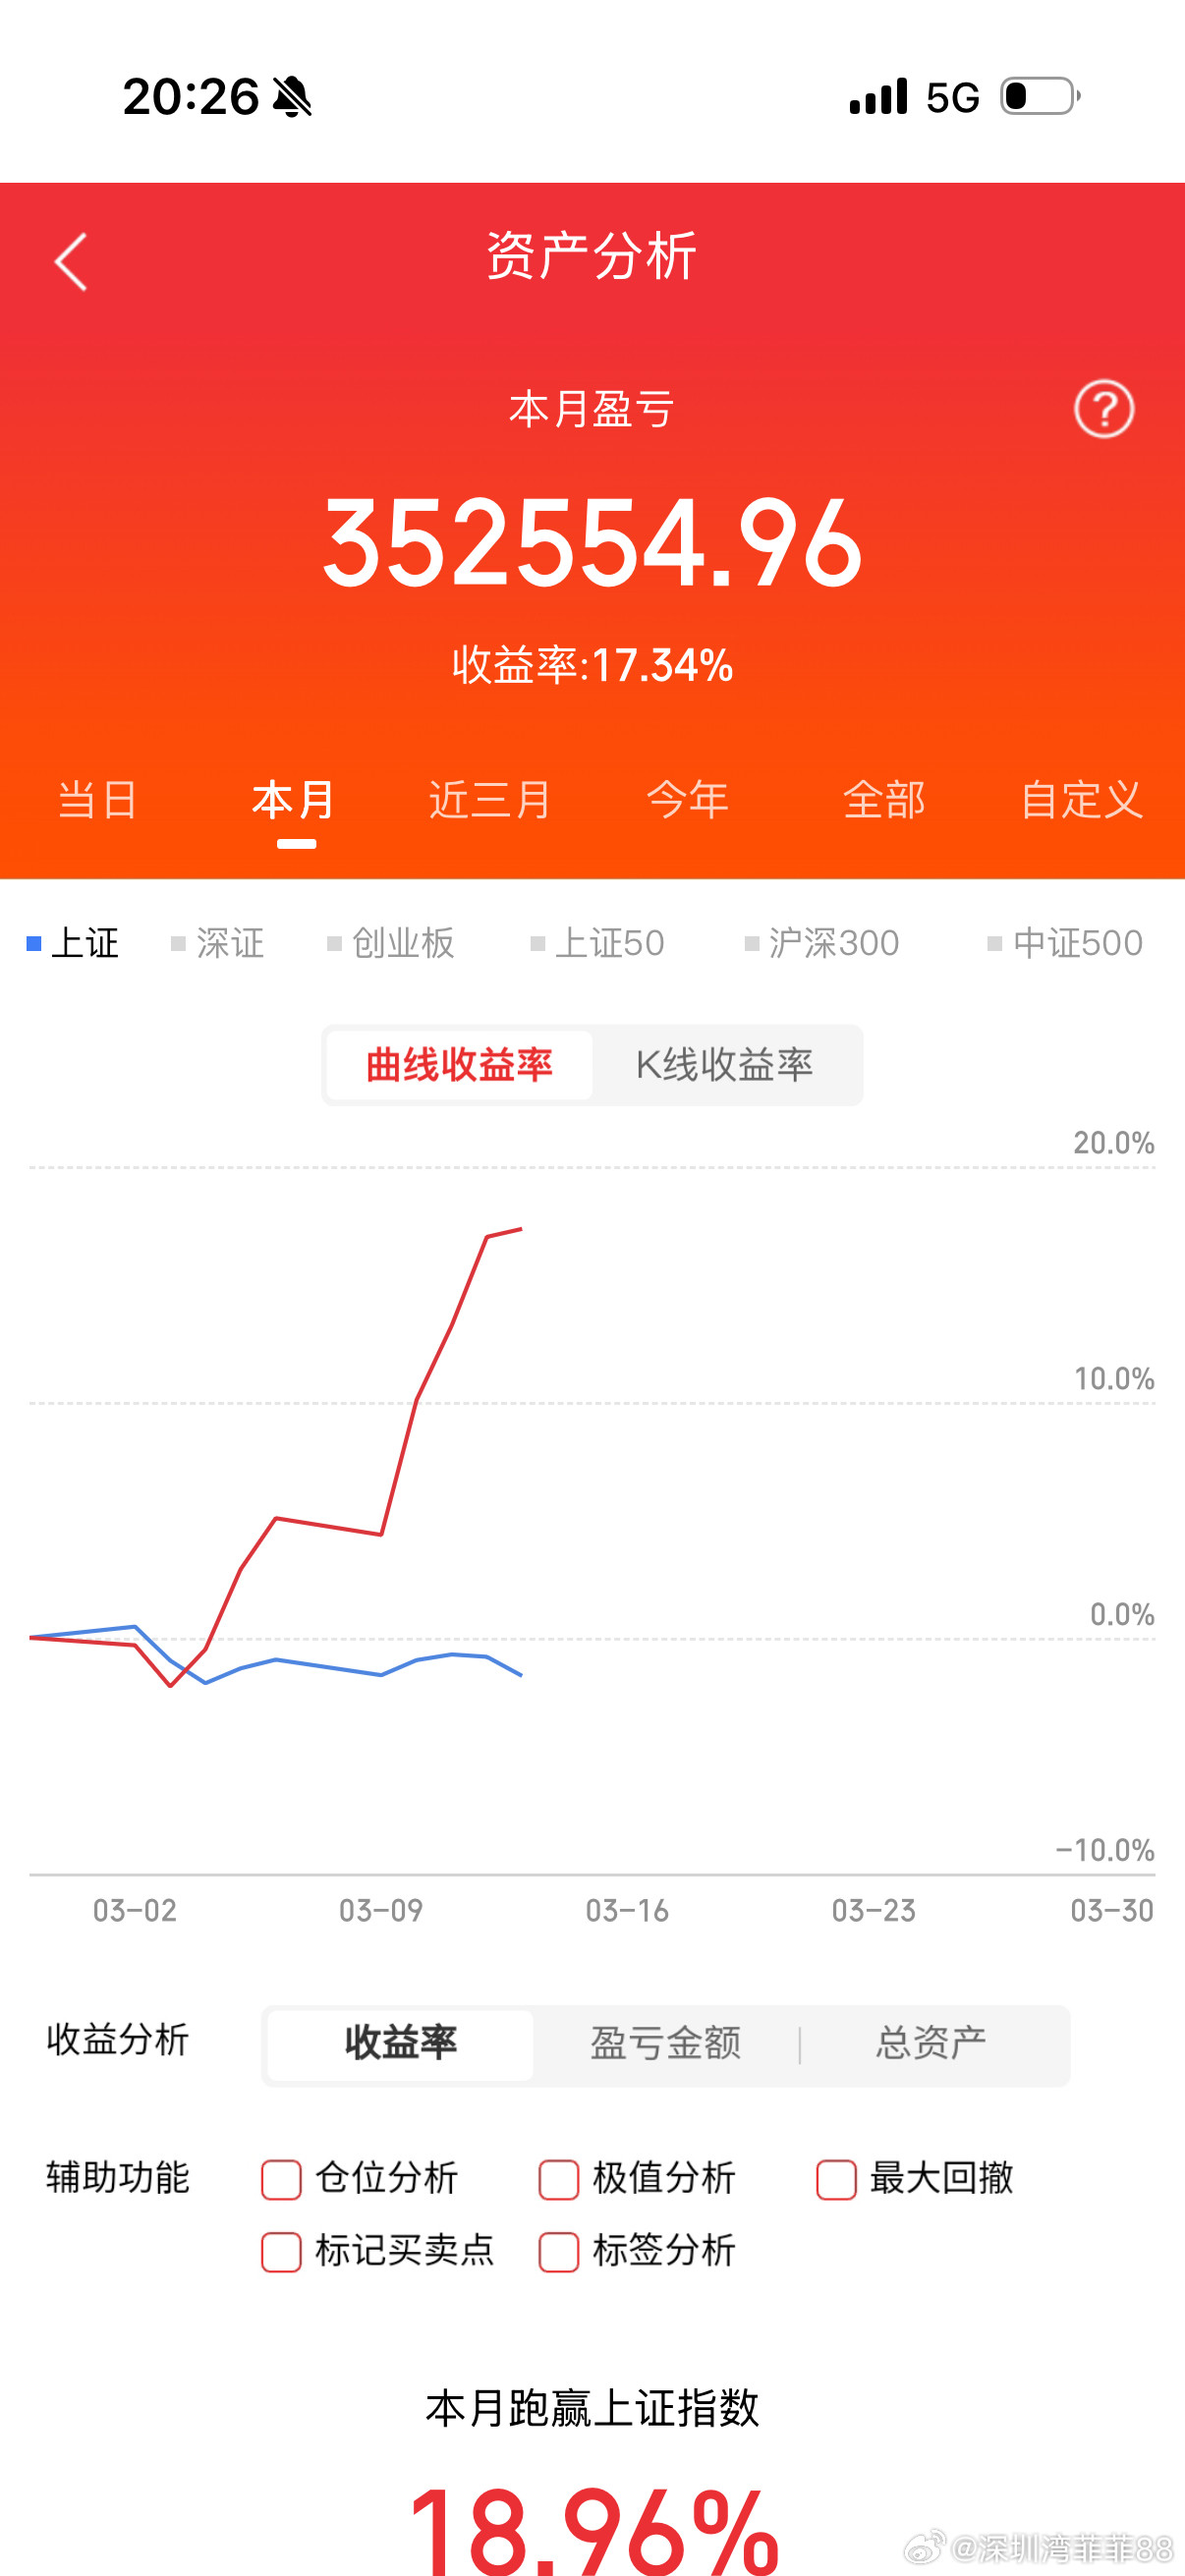
Task: Open the help question mark icon
Action: point(1103,408)
